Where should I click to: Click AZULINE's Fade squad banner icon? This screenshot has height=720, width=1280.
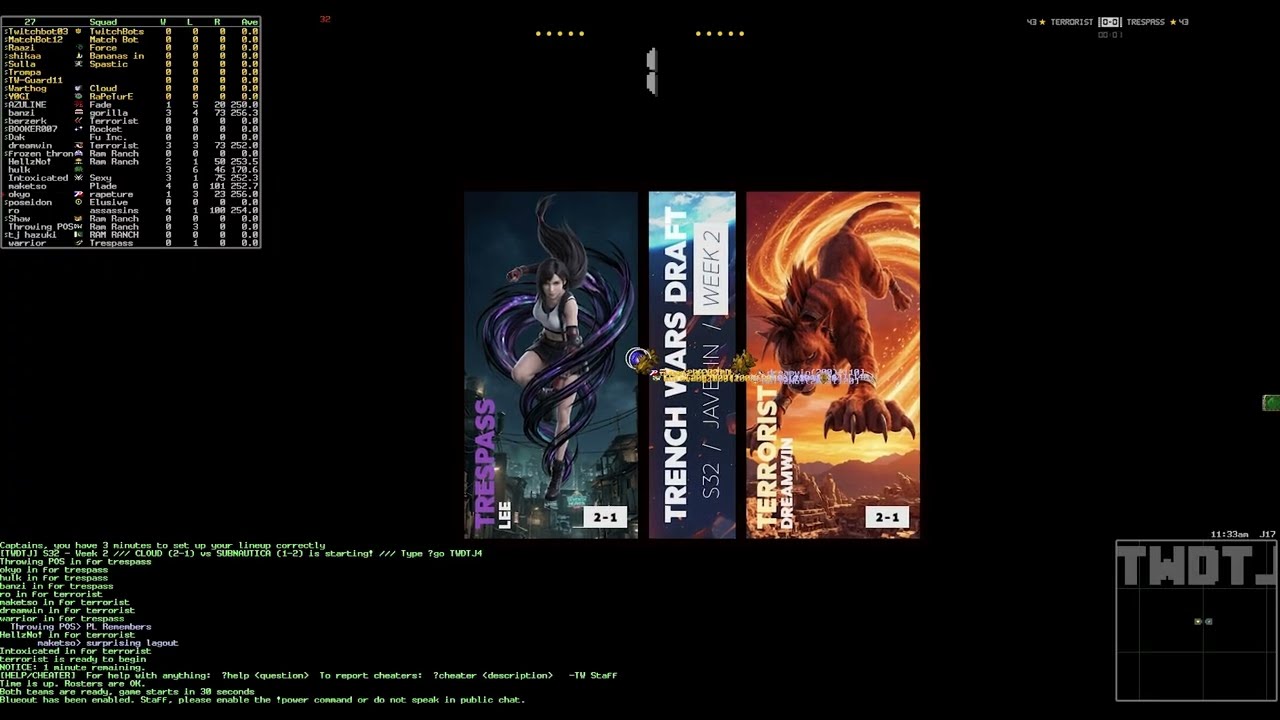click(x=78, y=105)
